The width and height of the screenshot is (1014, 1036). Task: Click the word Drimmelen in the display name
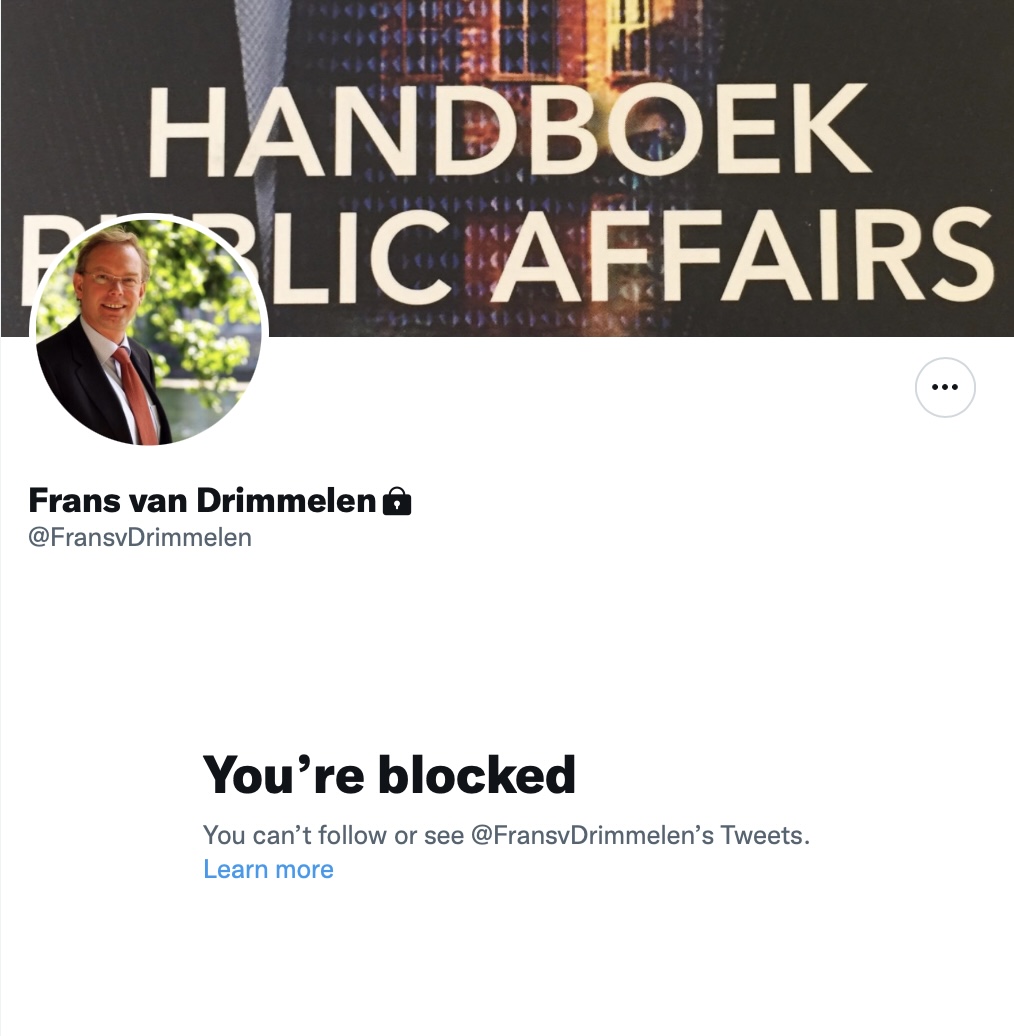click(286, 500)
